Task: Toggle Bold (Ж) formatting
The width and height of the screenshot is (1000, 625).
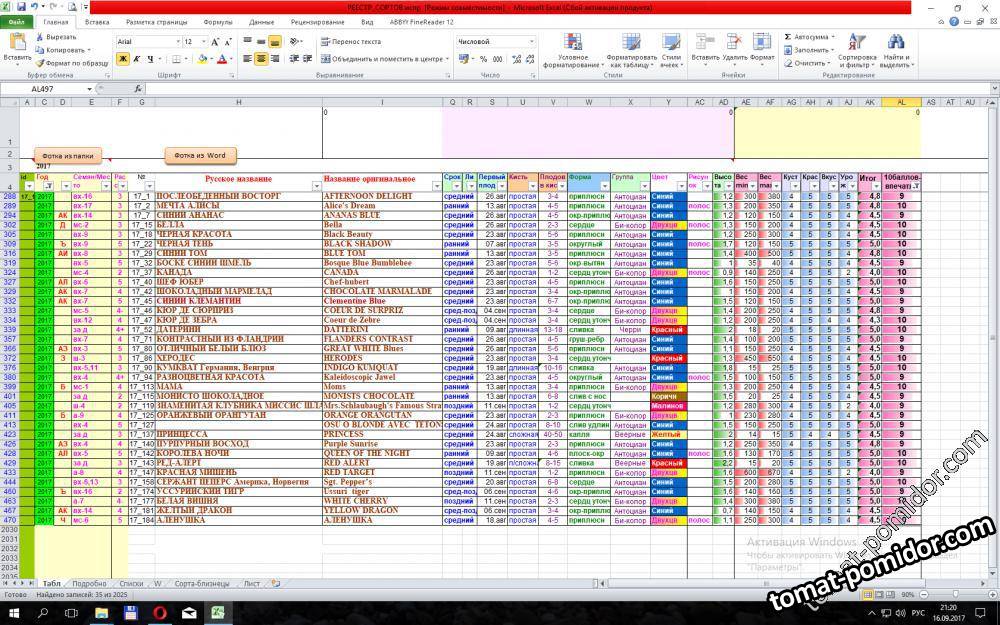Action: point(123,59)
